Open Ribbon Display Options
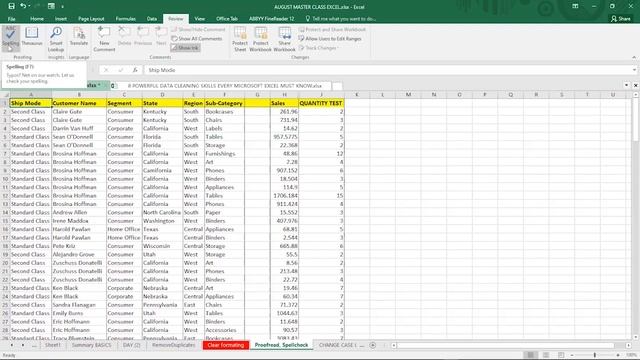 tap(575, 6)
